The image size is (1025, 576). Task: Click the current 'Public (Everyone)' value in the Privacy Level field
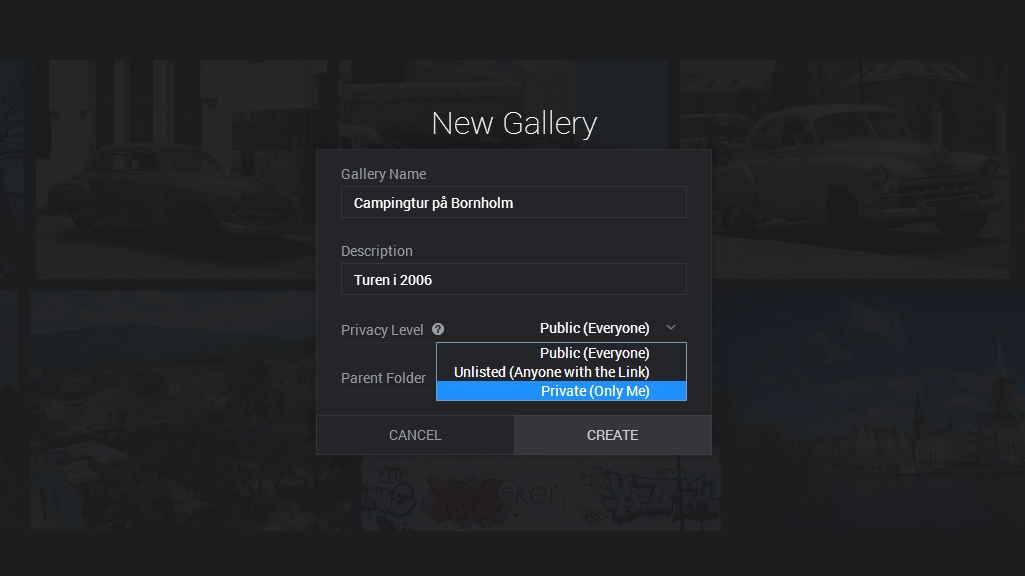(x=594, y=328)
